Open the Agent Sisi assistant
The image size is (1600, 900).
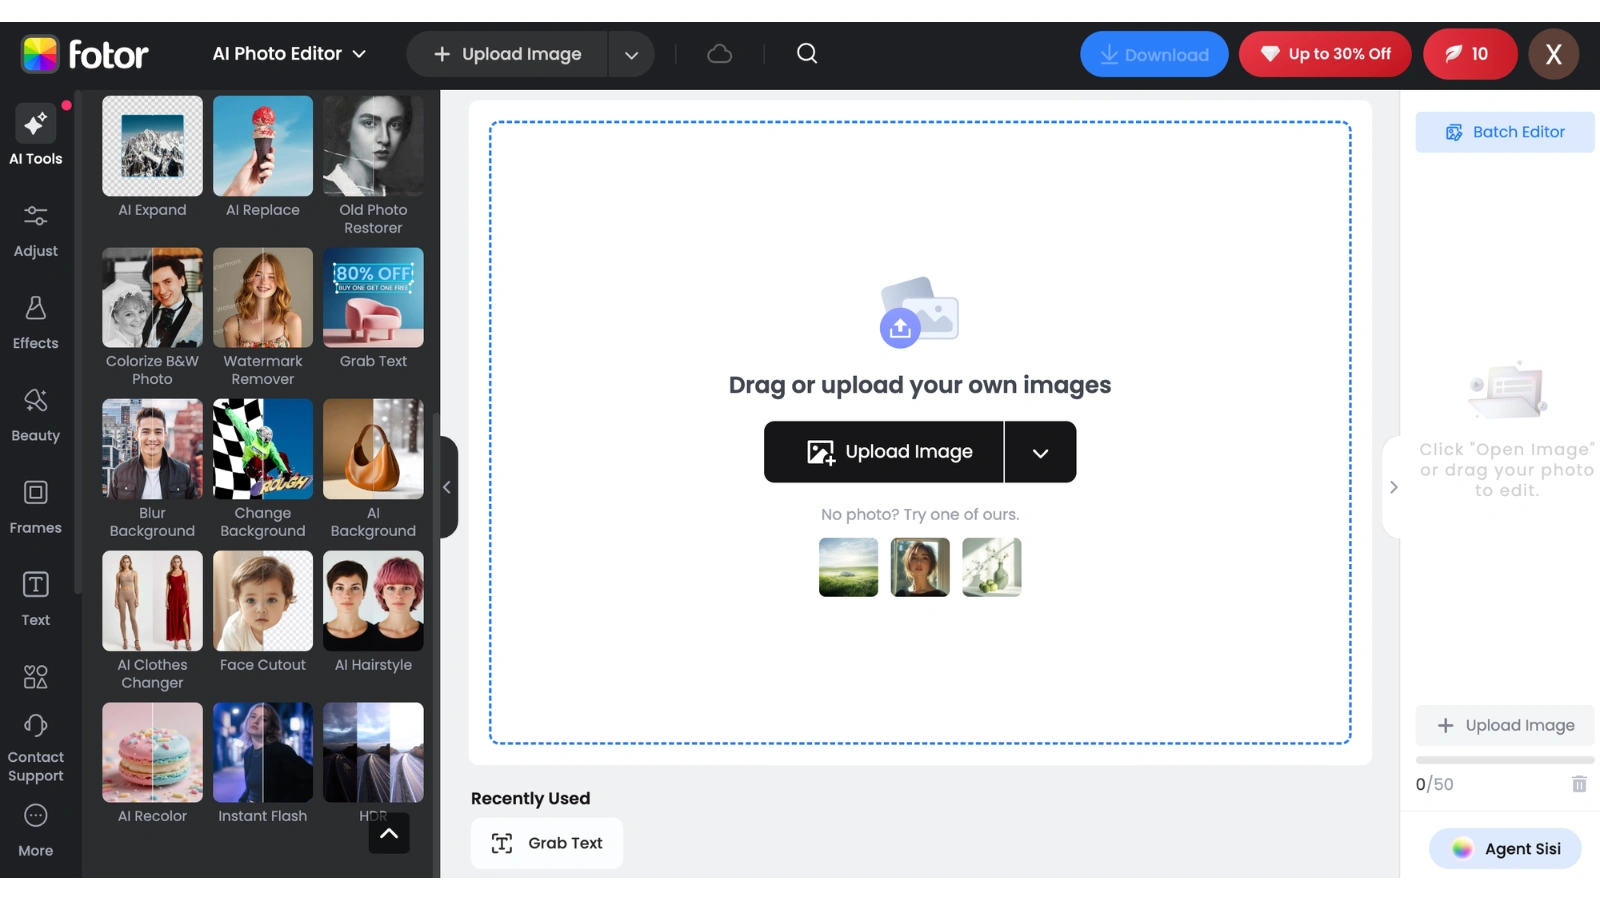point(1505,848)
